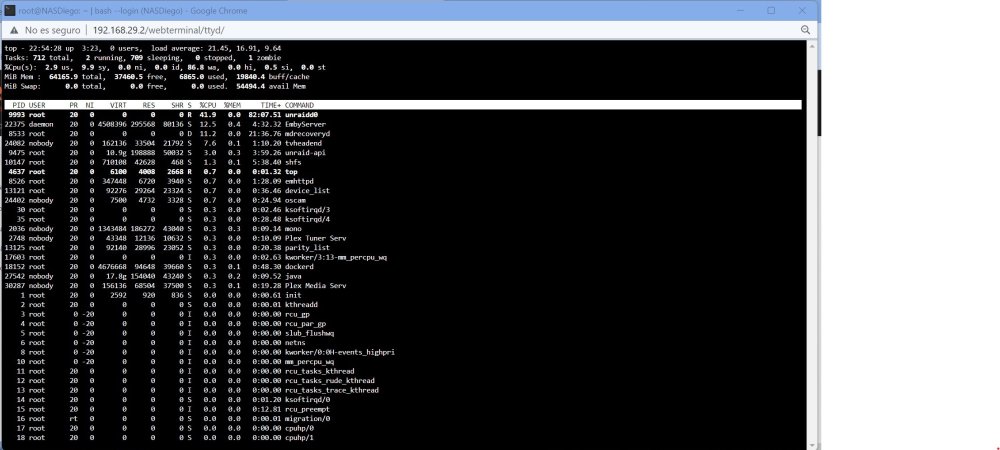Click the terminal icon in the title bar
Screen dimensions: 1000x450
(x=10, y=10)
